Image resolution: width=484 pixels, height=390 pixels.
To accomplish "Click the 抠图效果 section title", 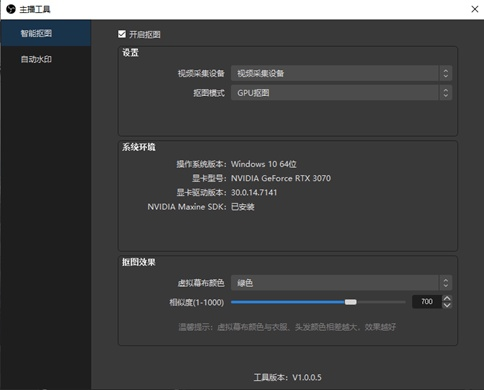I will pyautogui.click(x=138, y=262).
